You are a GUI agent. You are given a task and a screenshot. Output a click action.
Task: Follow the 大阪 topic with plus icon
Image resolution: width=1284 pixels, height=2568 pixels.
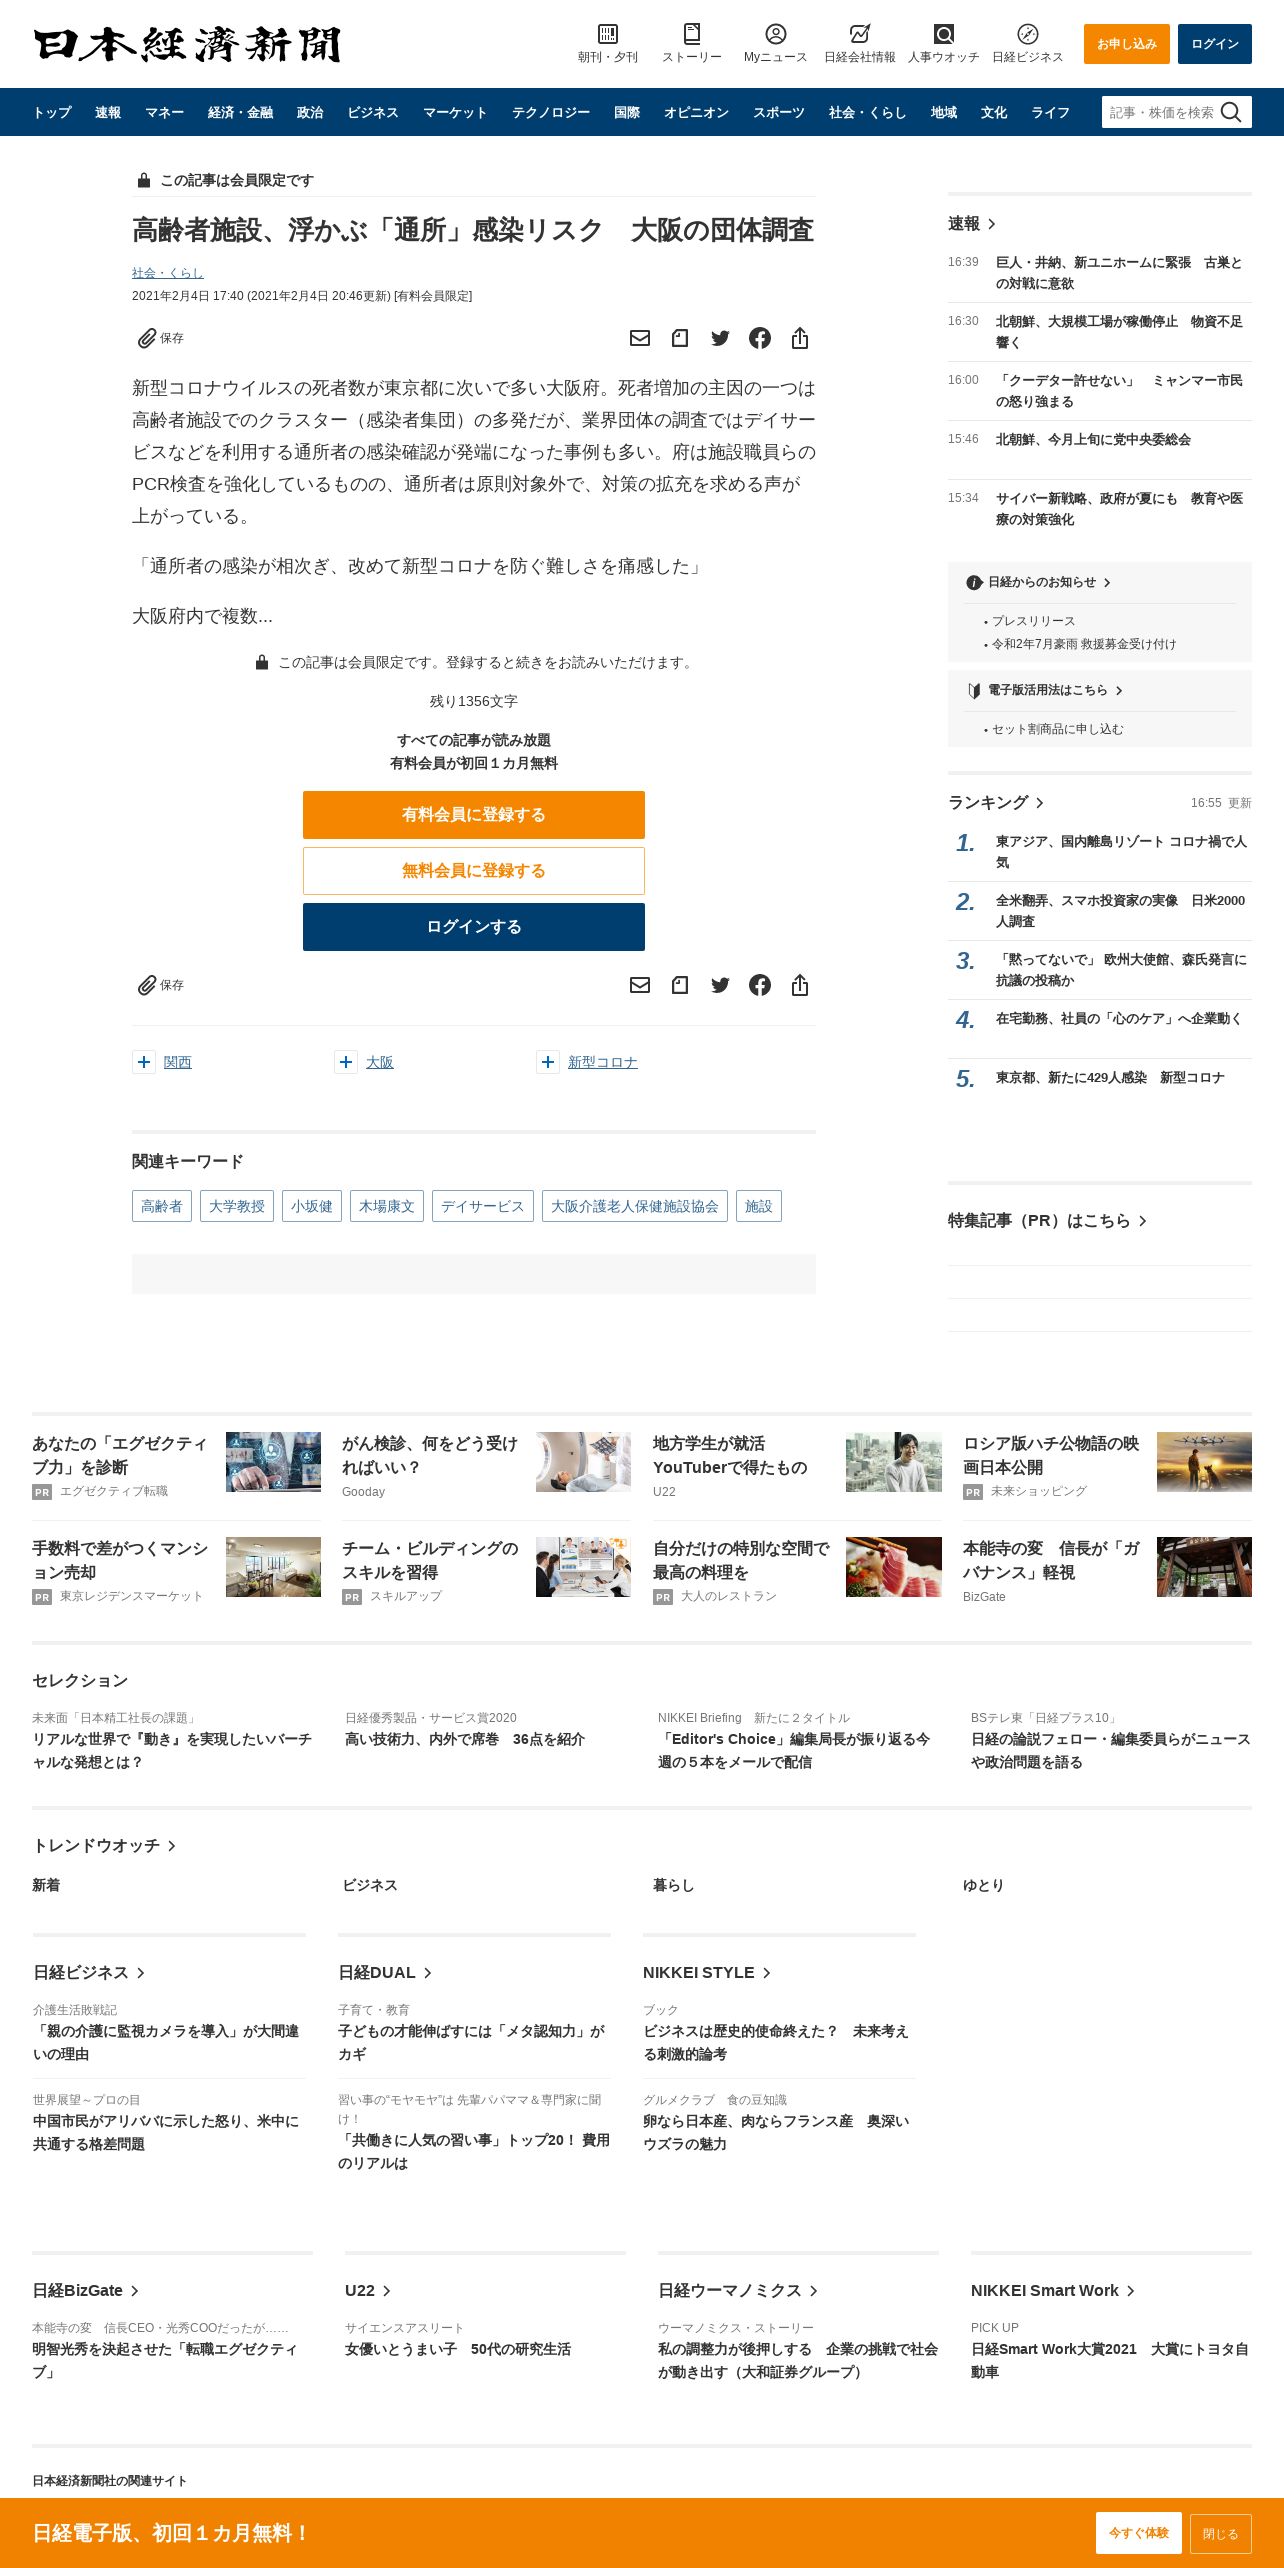click(346, 1062)
